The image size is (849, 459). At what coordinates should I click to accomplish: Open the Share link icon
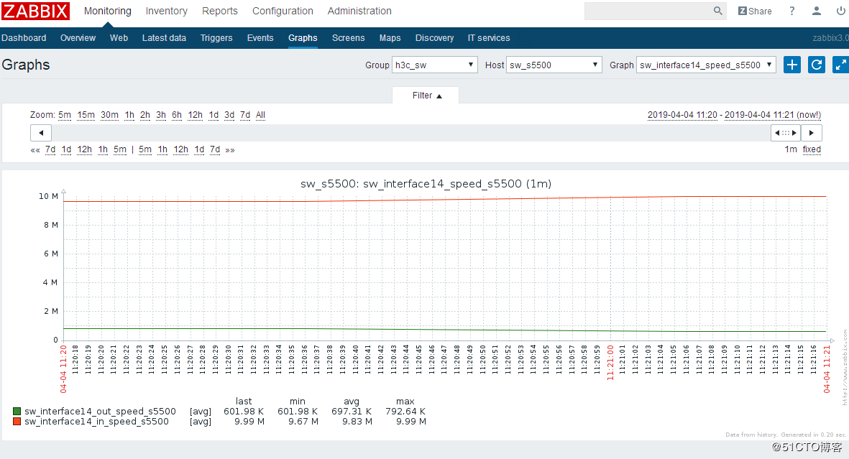[755, 11]
